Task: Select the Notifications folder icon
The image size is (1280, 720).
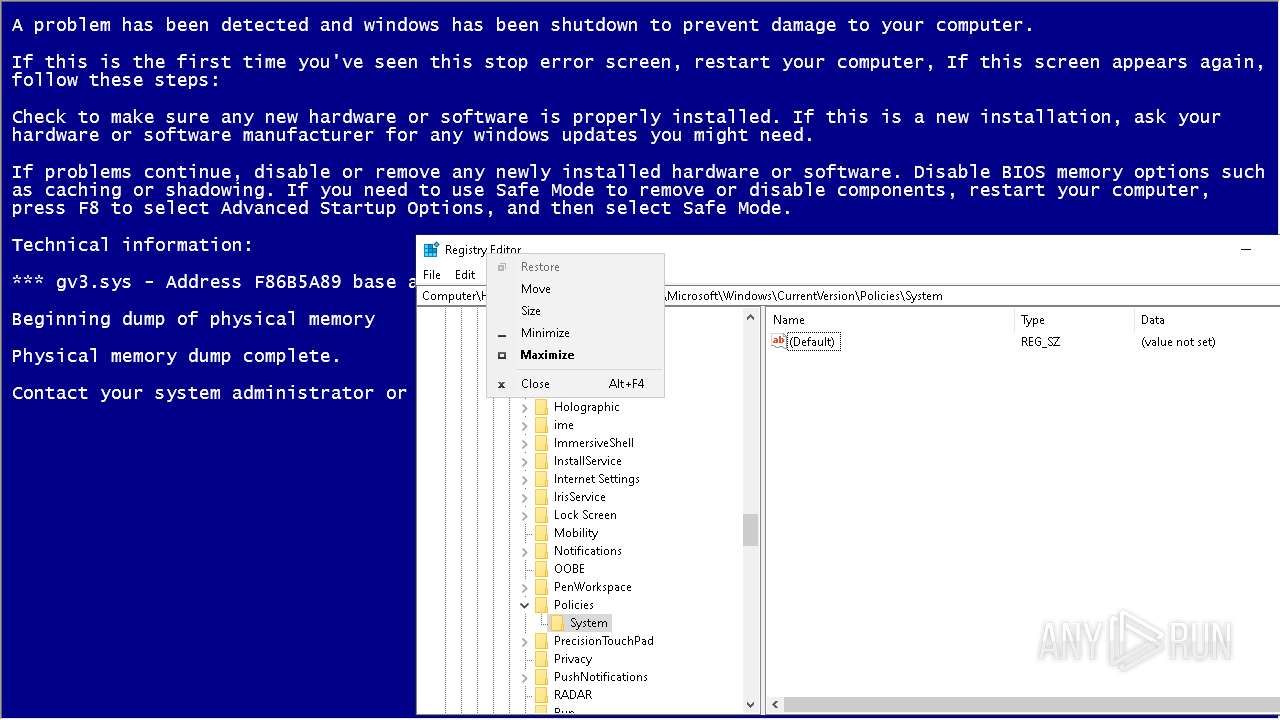Action: [541, 551]
